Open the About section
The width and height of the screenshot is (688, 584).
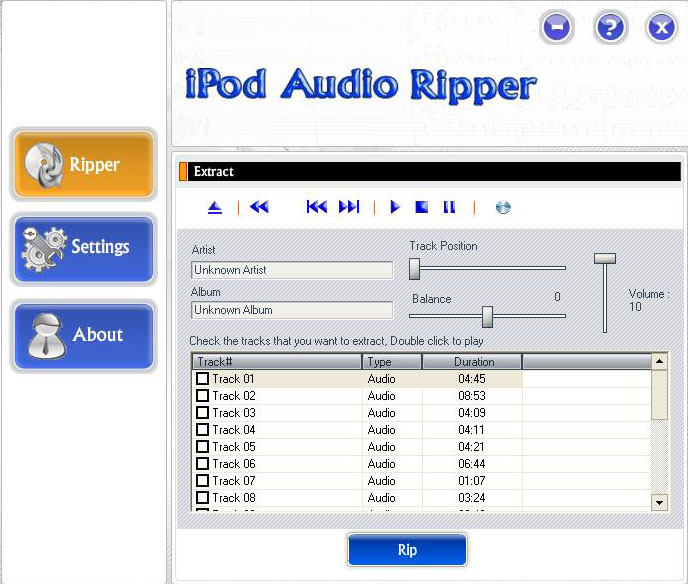point(84,336)
